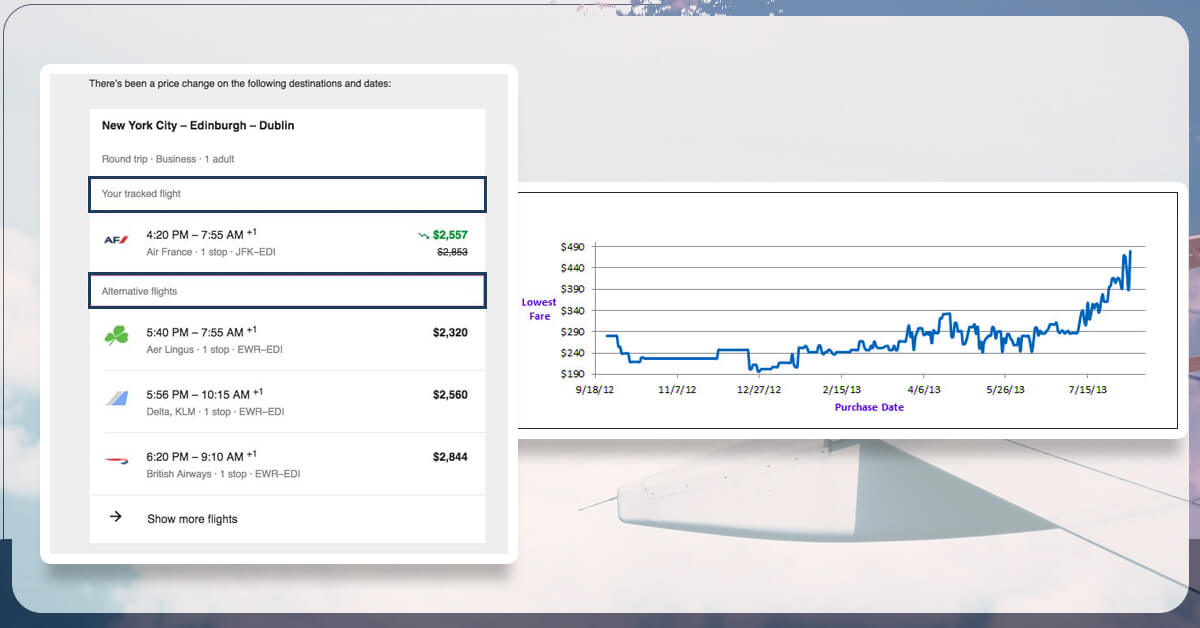
Task: Click the arrow icon beside Show more flights
Action: [115, 517]
